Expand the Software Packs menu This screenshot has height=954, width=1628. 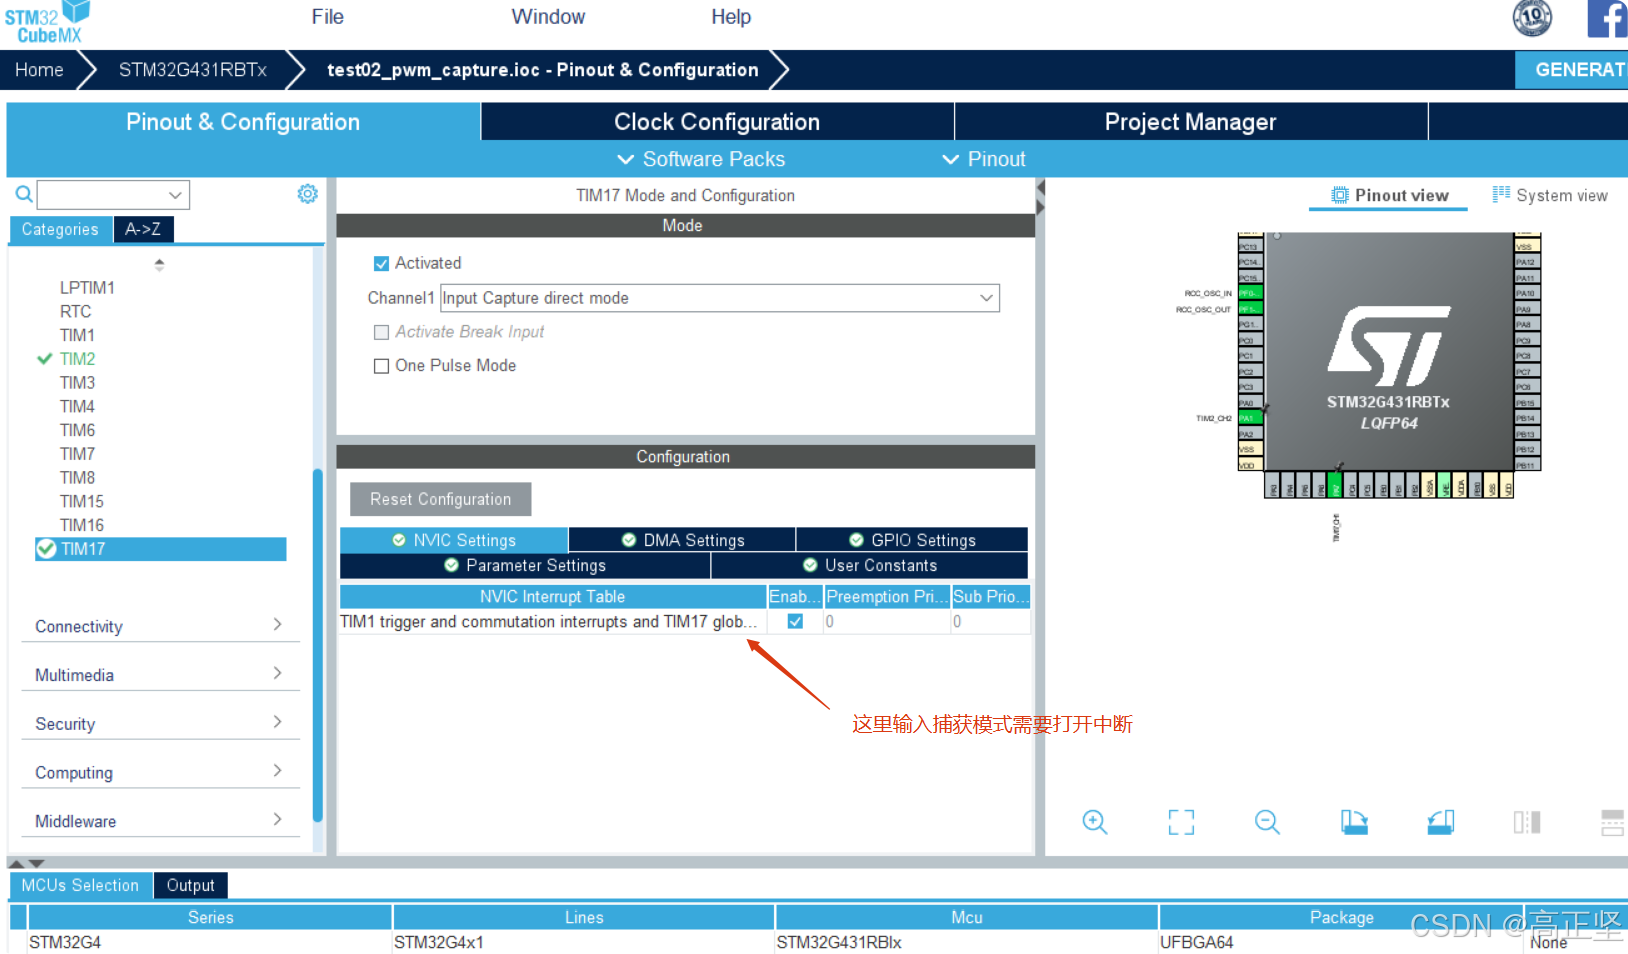[x=701, y=159]
